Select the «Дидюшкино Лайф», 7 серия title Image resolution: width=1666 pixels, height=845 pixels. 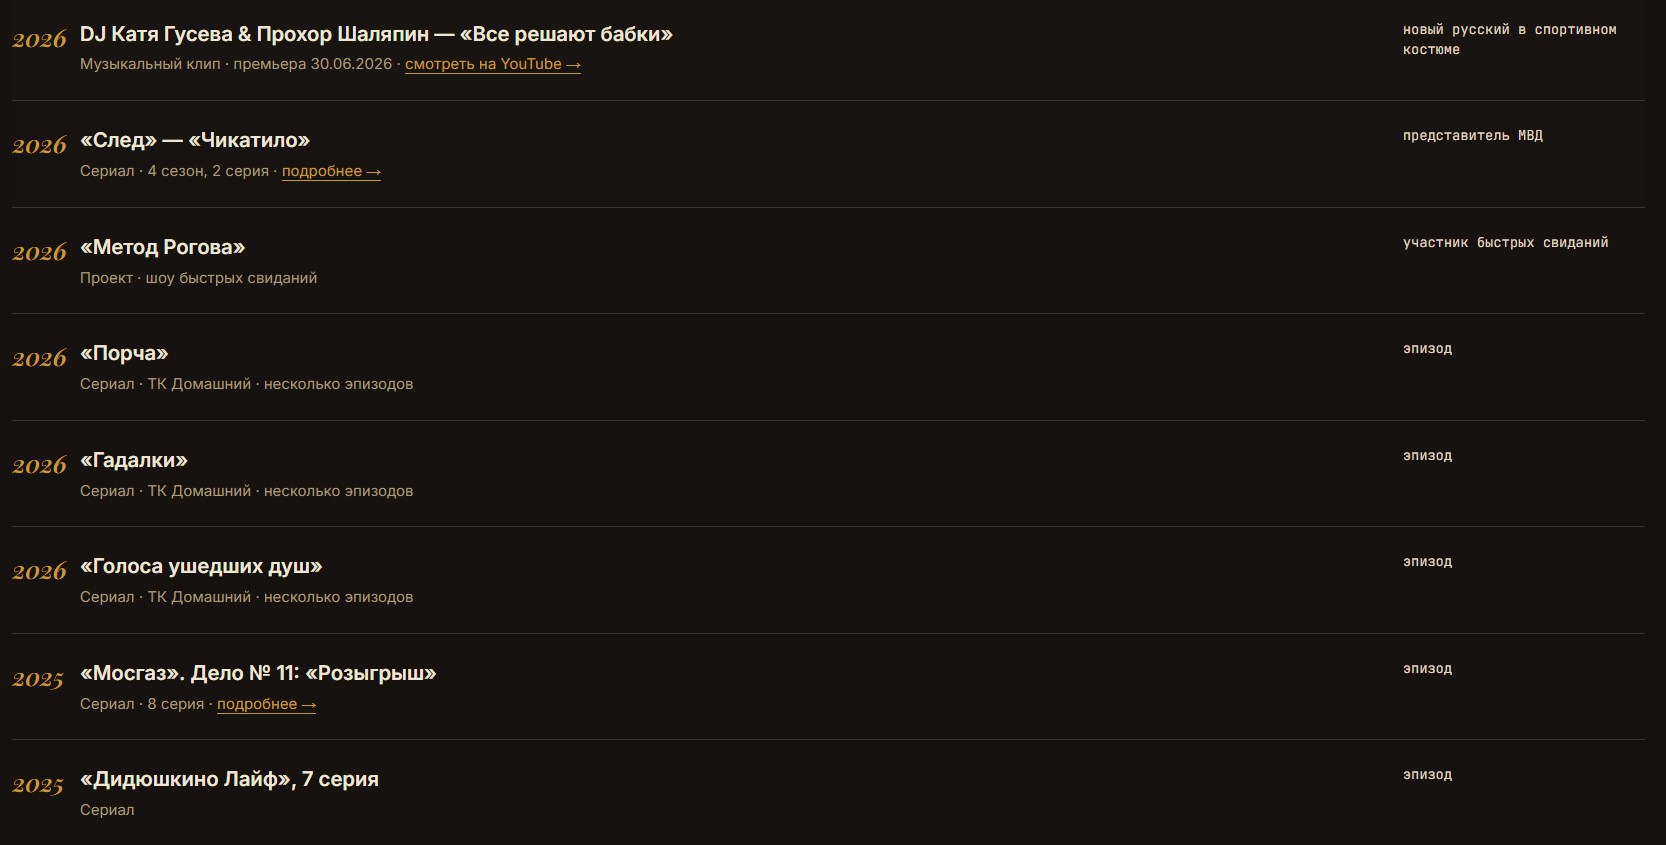tap(229, 779)
